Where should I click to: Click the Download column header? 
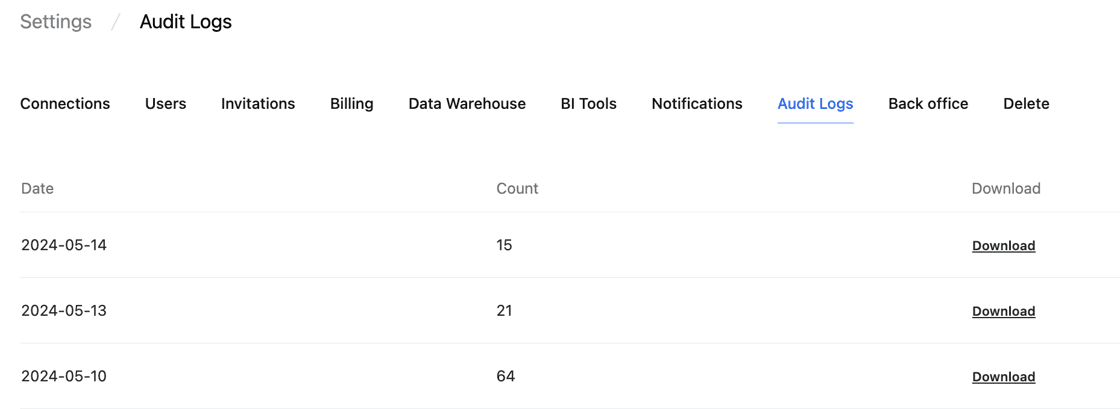[x=1006, y=189]
